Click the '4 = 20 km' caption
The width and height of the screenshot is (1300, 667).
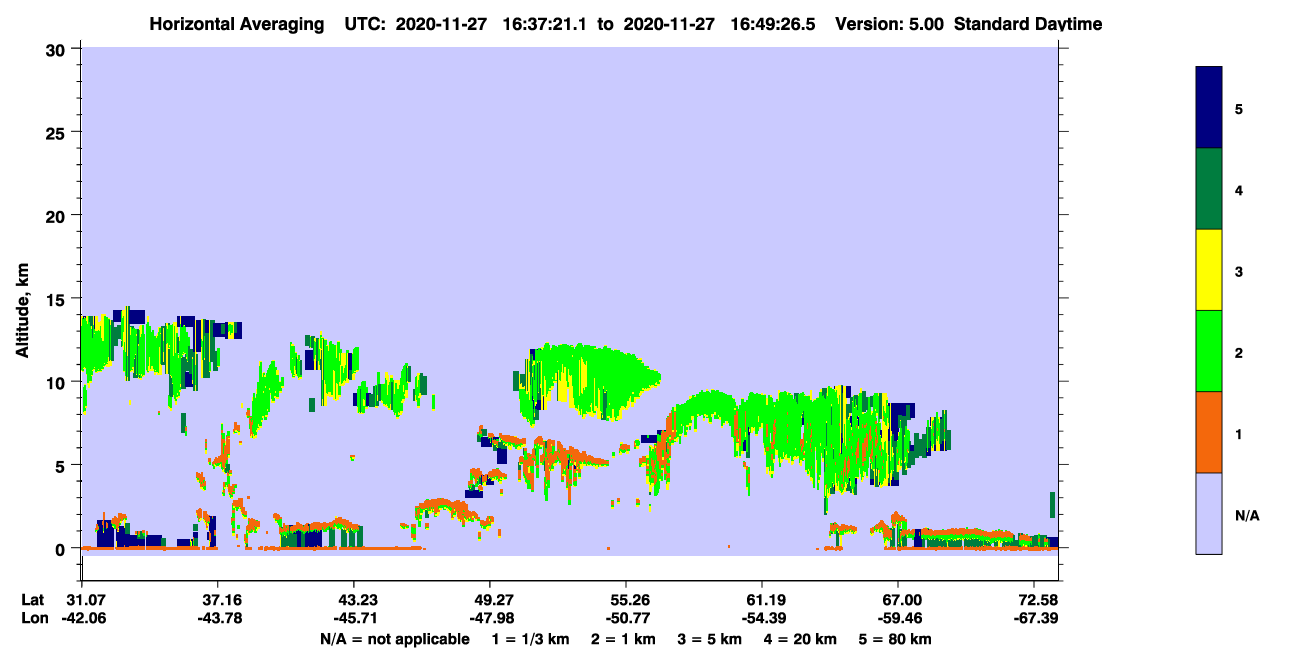798,639
